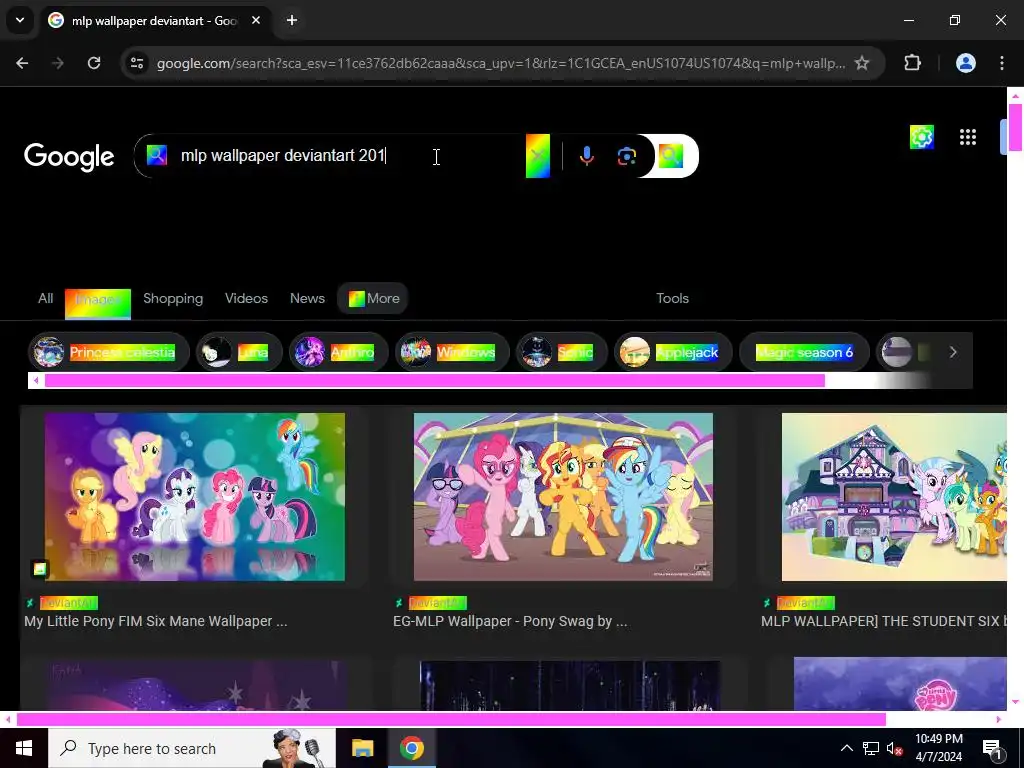Screen dimensions: 1024x768
Task: Open the Chrome three-dot menu
Action: pyautogui.click(x=1002, y=63)
